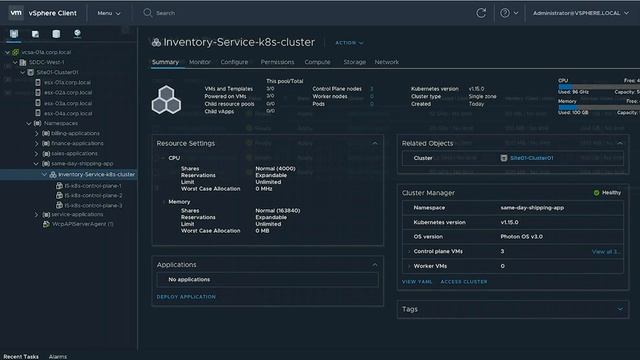Open the Alarms panel

(x=58, y=356)
